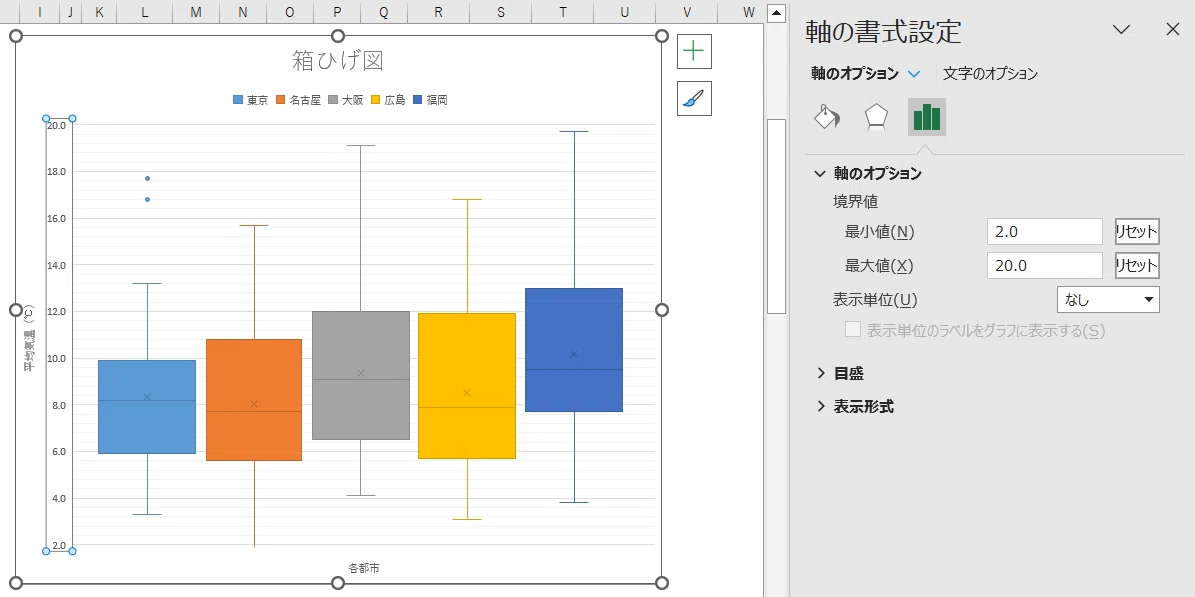Click the 広島 legend entry
Screen dimensions: 1195x597
point(389,100)
